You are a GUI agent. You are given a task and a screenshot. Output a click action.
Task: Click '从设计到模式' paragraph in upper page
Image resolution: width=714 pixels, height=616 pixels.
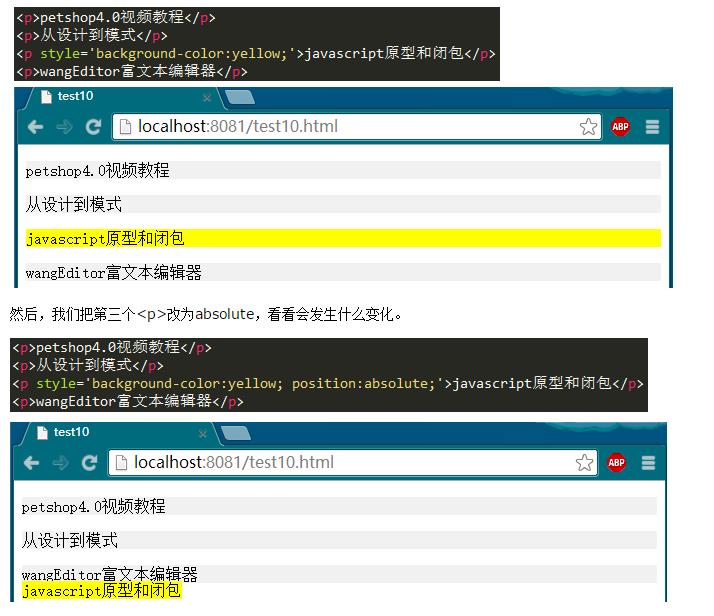[343, 204]
